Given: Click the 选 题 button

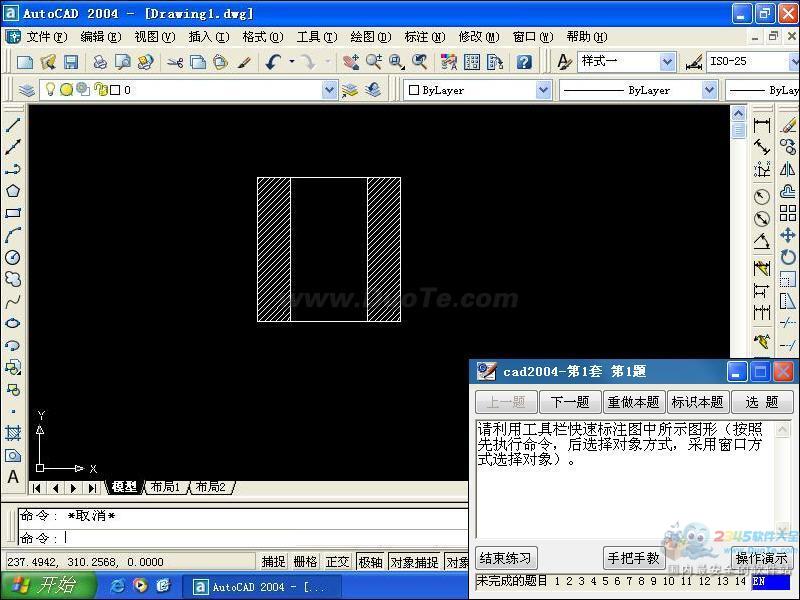Looking at the screenshot, I should (x=762, y=402).
